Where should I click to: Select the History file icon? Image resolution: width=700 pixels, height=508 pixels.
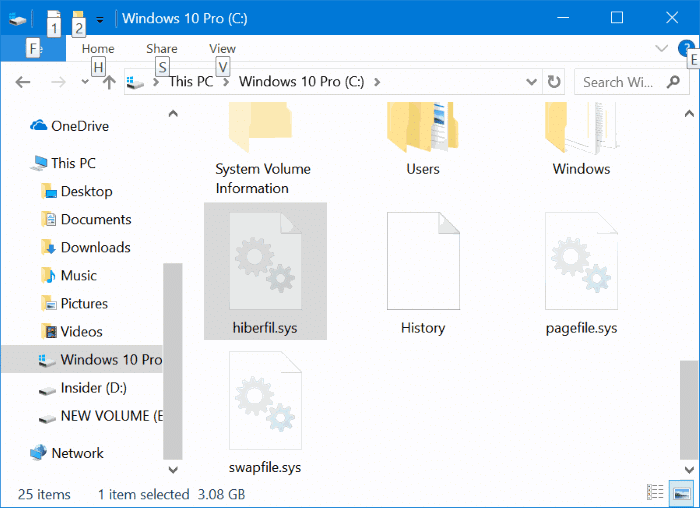pyautogui.click(x=423, y=261)
